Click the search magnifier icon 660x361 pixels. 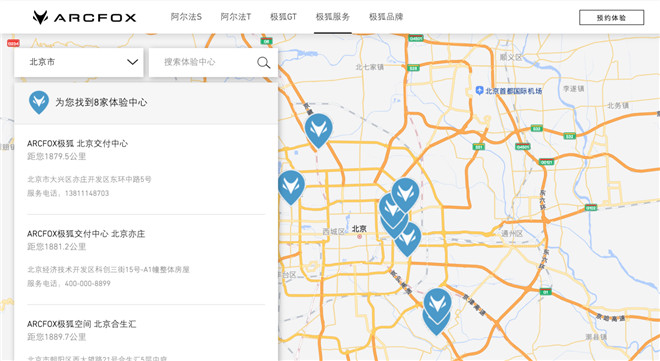coord(263,62)
